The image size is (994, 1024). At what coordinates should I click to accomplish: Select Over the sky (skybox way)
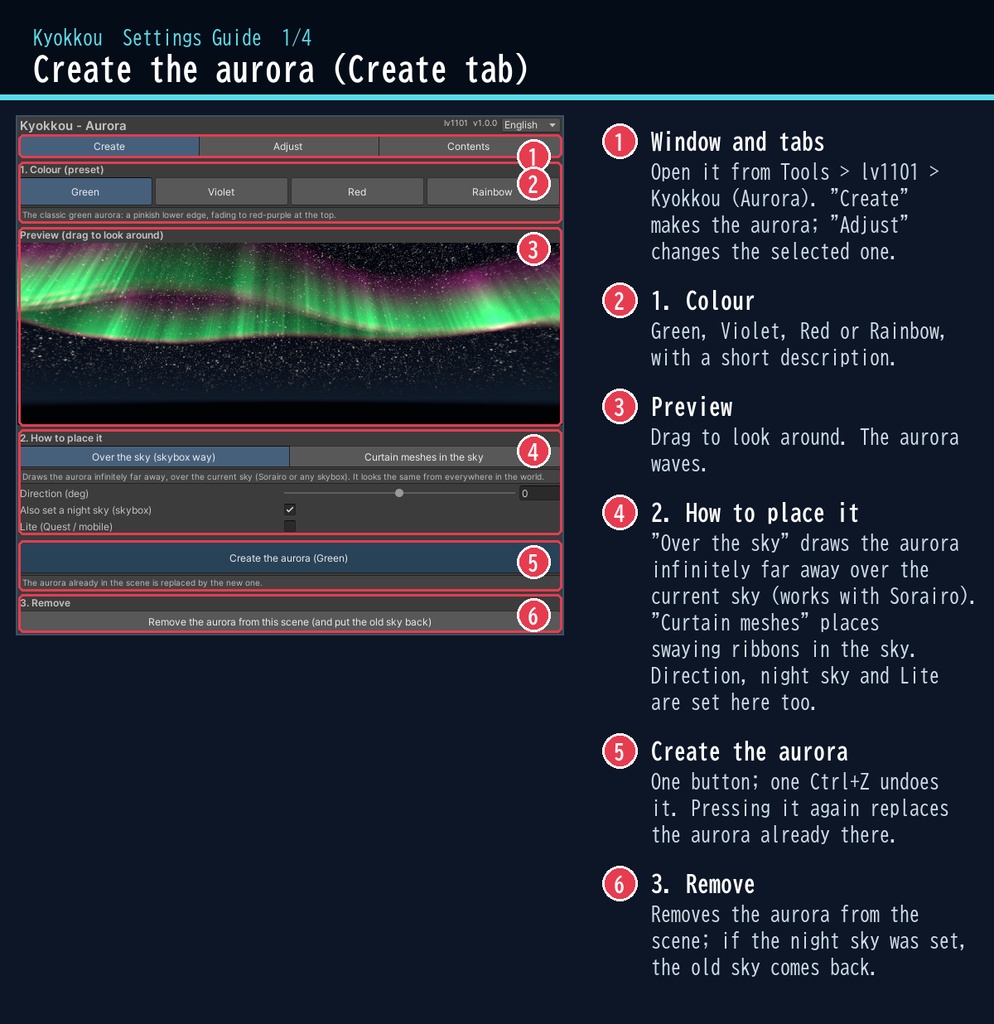(x=154, y=457)
